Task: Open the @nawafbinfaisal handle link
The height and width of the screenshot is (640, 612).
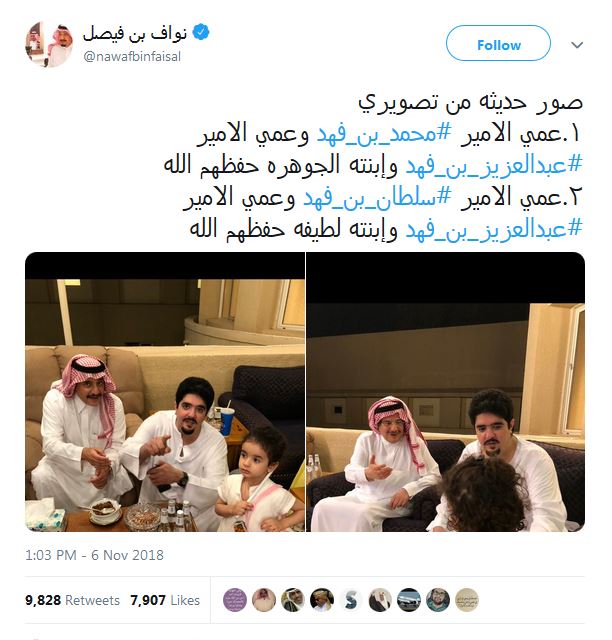Action: (132, 56)
